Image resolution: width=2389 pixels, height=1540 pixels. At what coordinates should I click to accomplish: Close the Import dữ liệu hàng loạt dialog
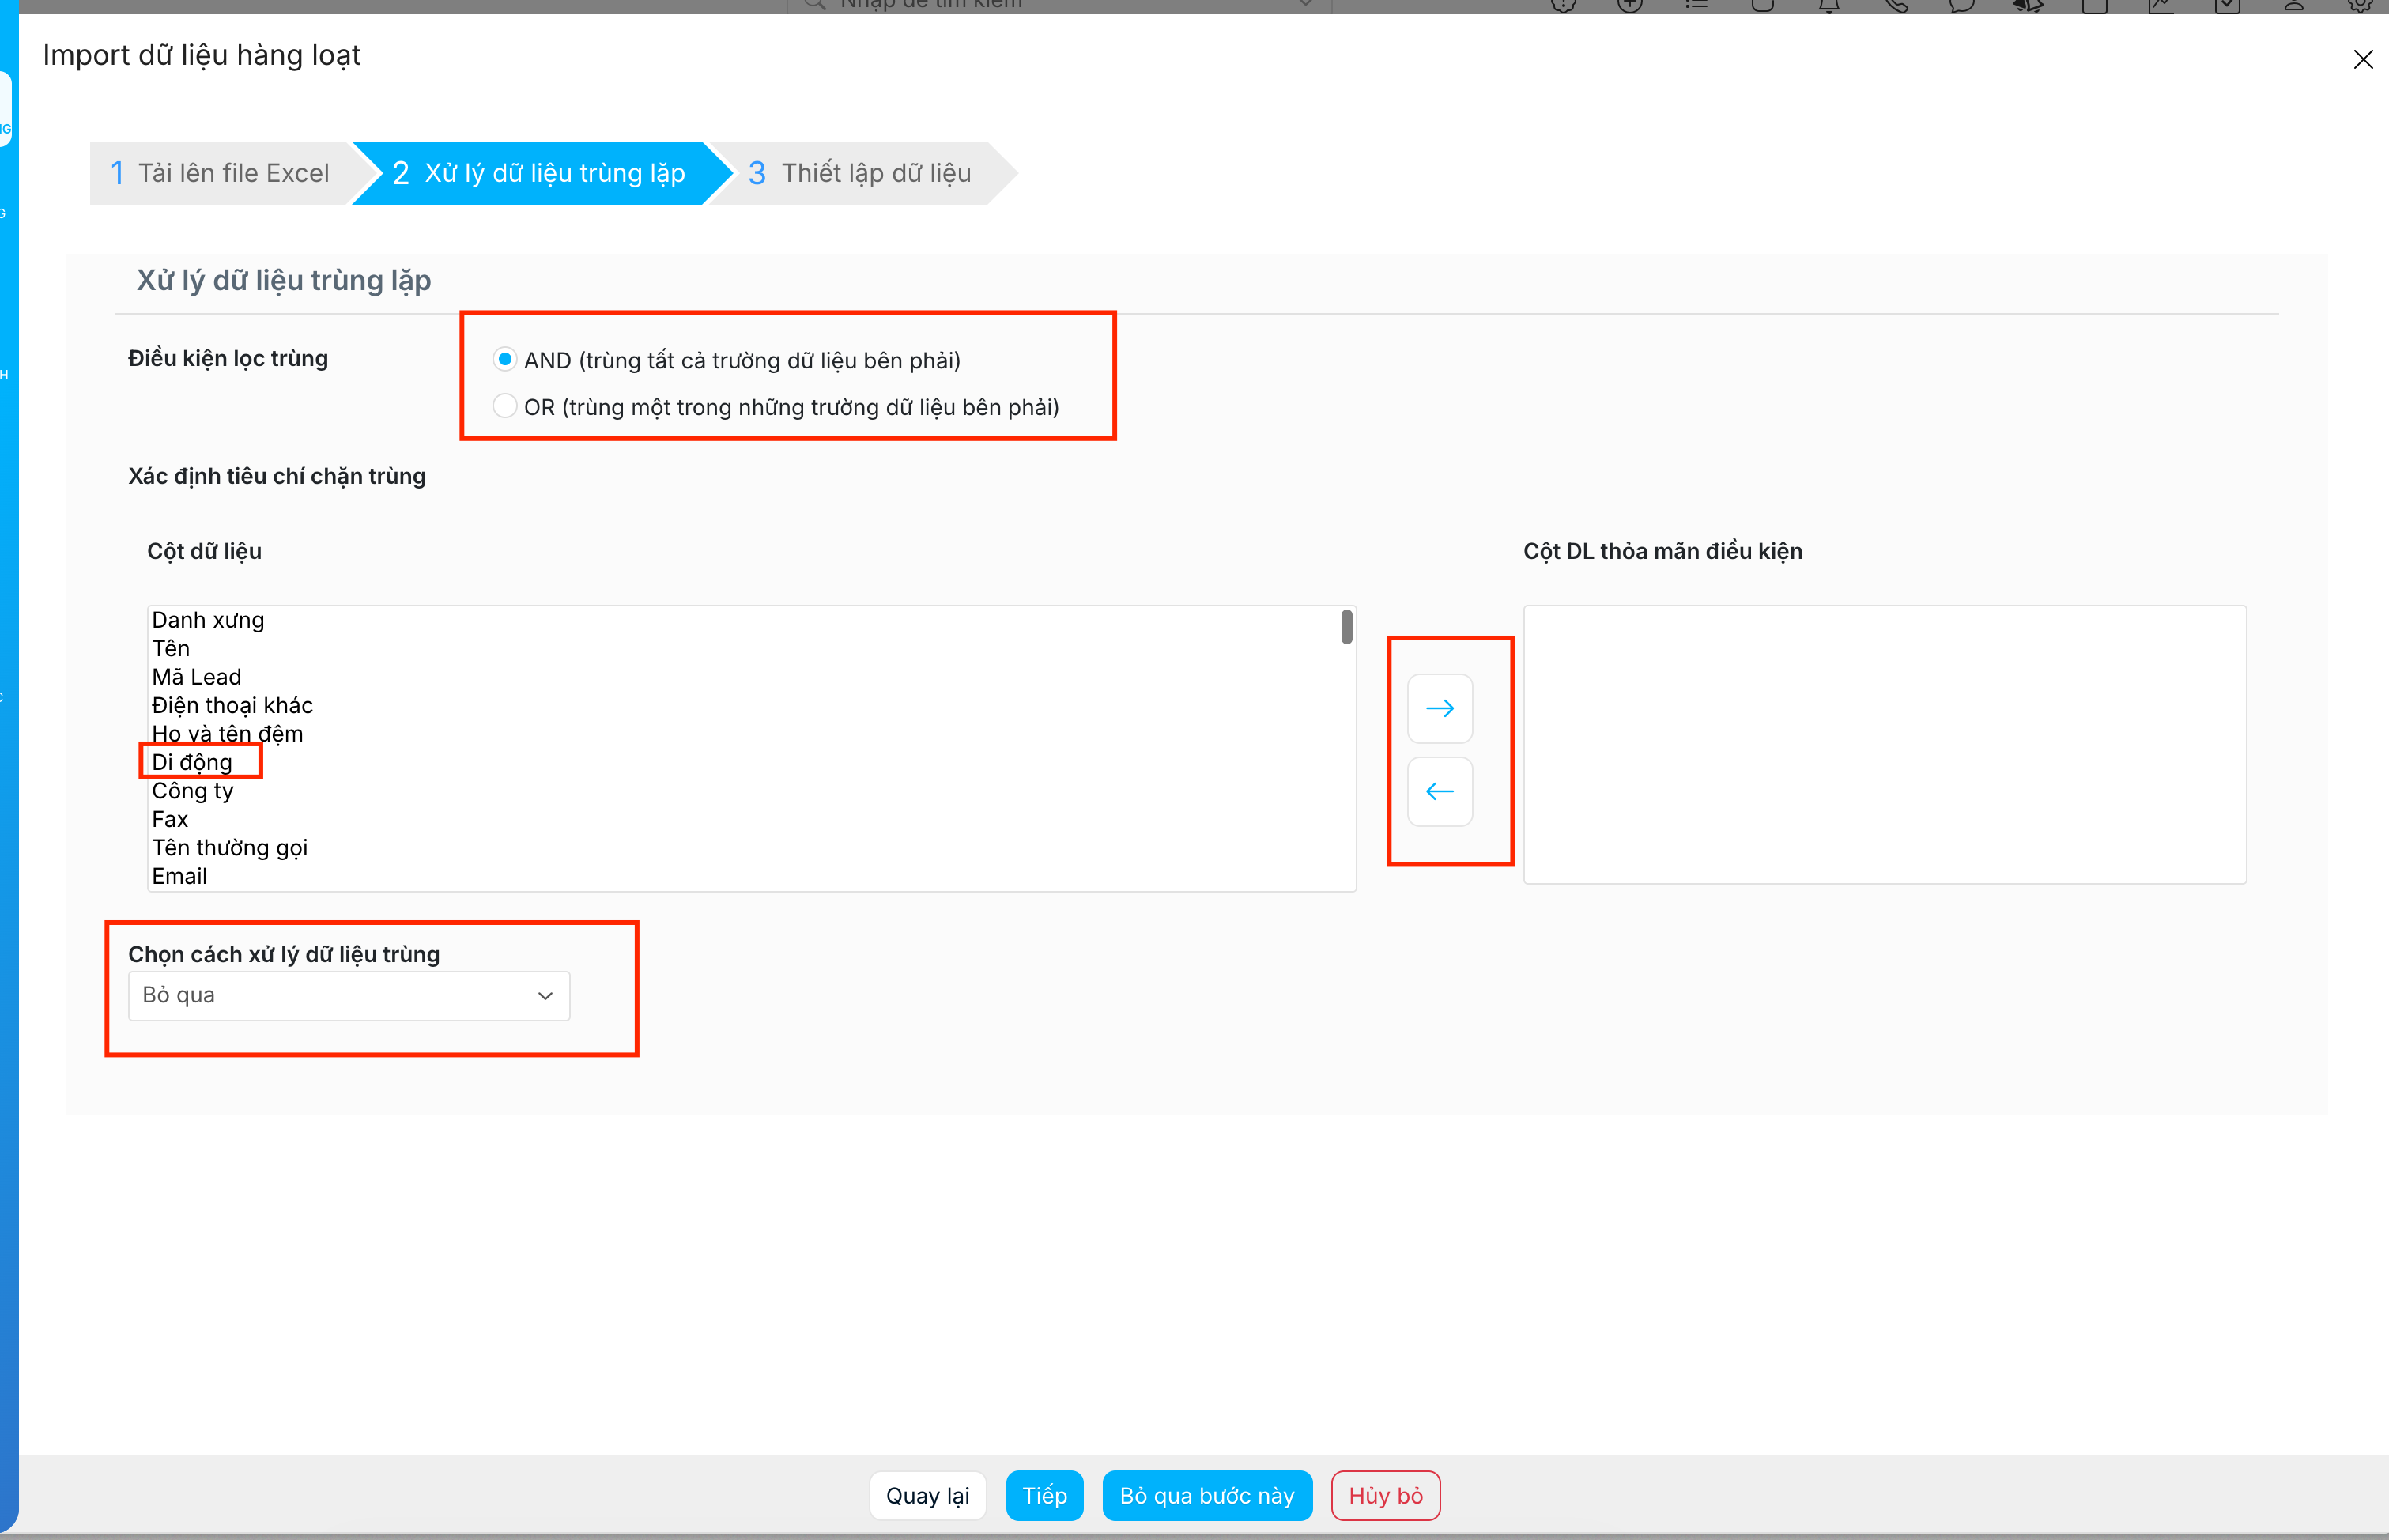pos(2362,60)
